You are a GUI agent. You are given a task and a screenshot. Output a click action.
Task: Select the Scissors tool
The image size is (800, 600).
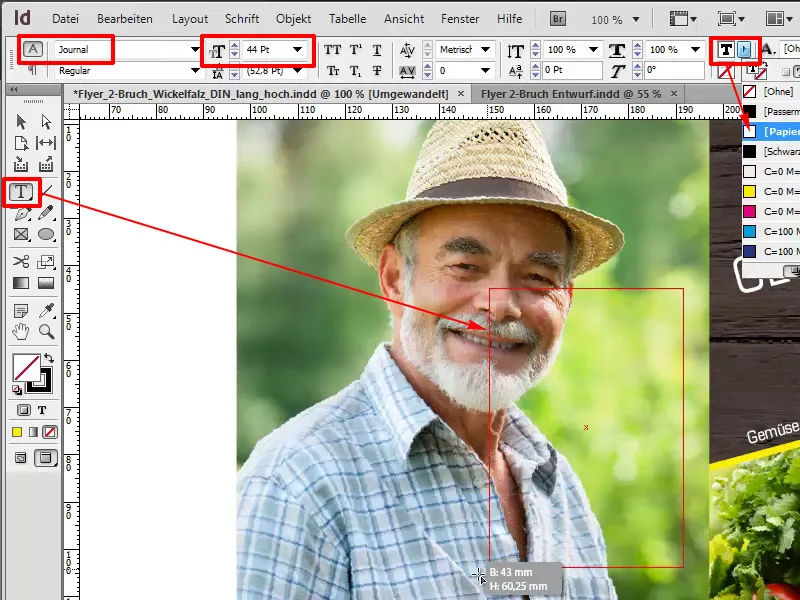(x=21, y=262)
